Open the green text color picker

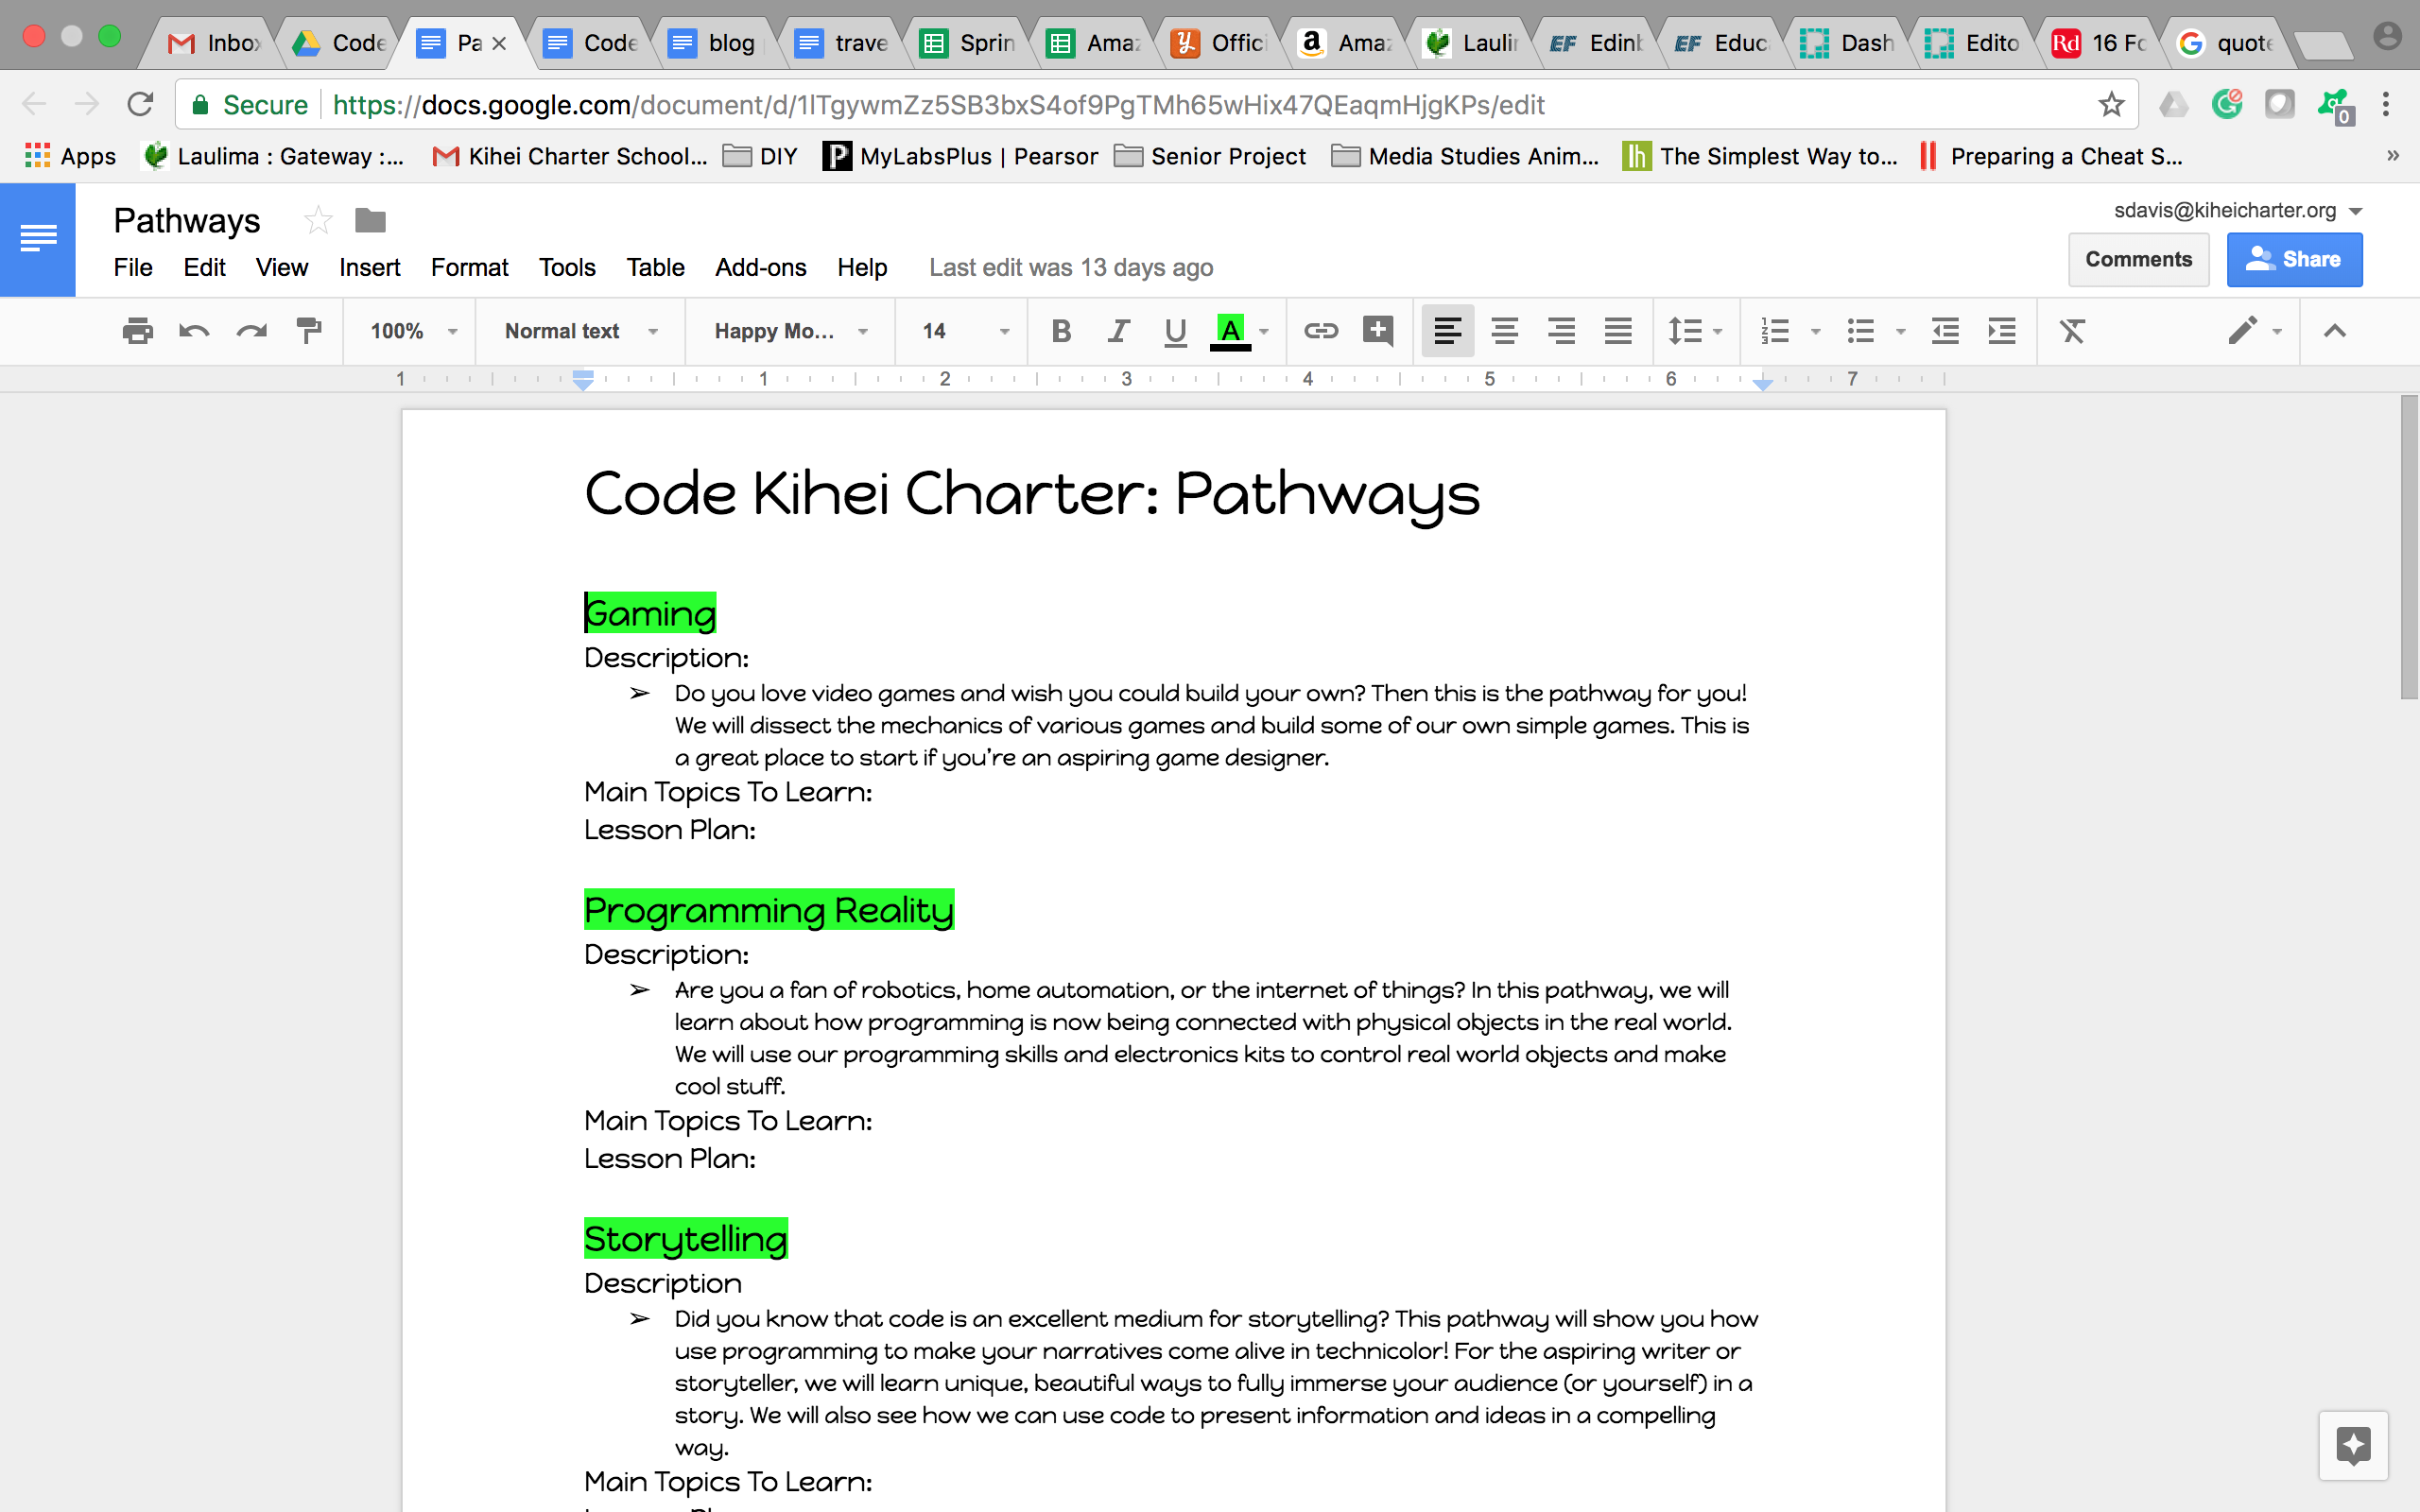point(1231,331)
